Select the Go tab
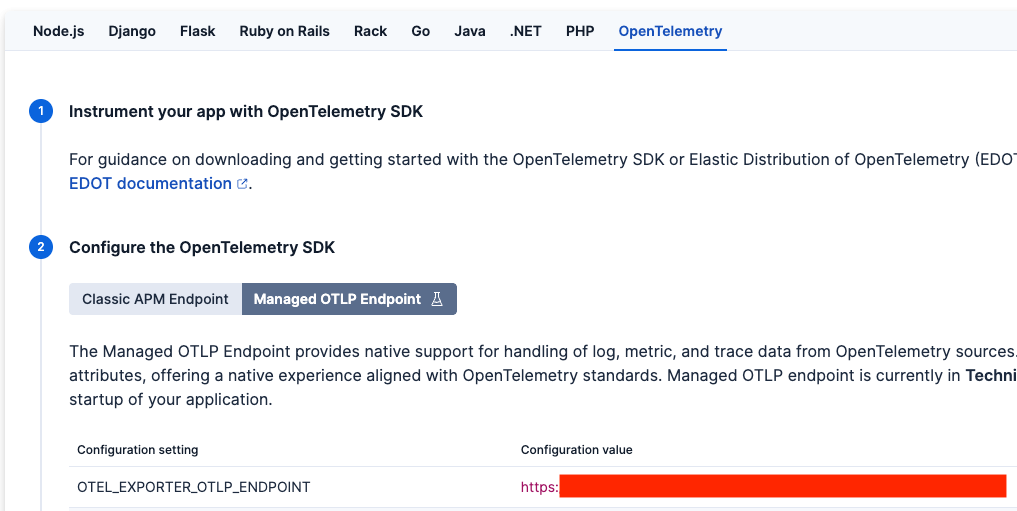Screen dimensions: 1017x511 click(421, 31)
